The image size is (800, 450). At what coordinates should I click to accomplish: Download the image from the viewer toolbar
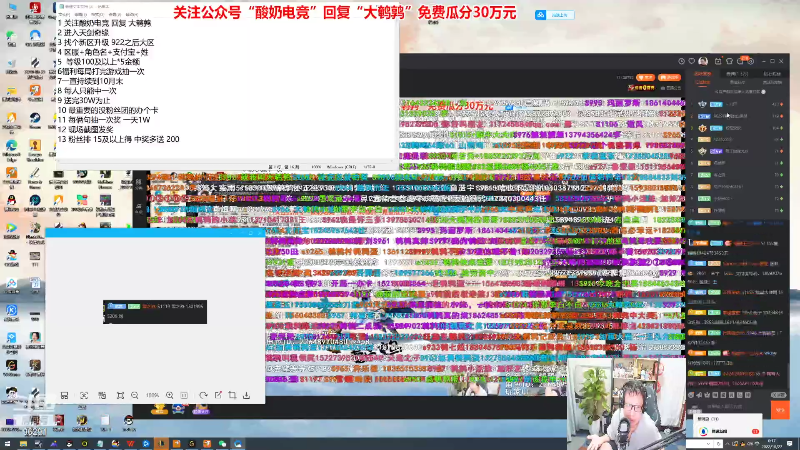tap(246, 395)
